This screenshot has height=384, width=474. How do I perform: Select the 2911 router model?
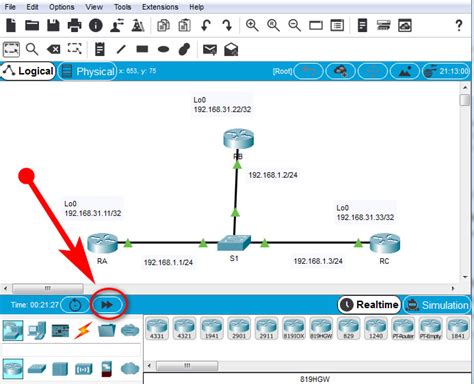pyautogui.click(x=266, y=328)
